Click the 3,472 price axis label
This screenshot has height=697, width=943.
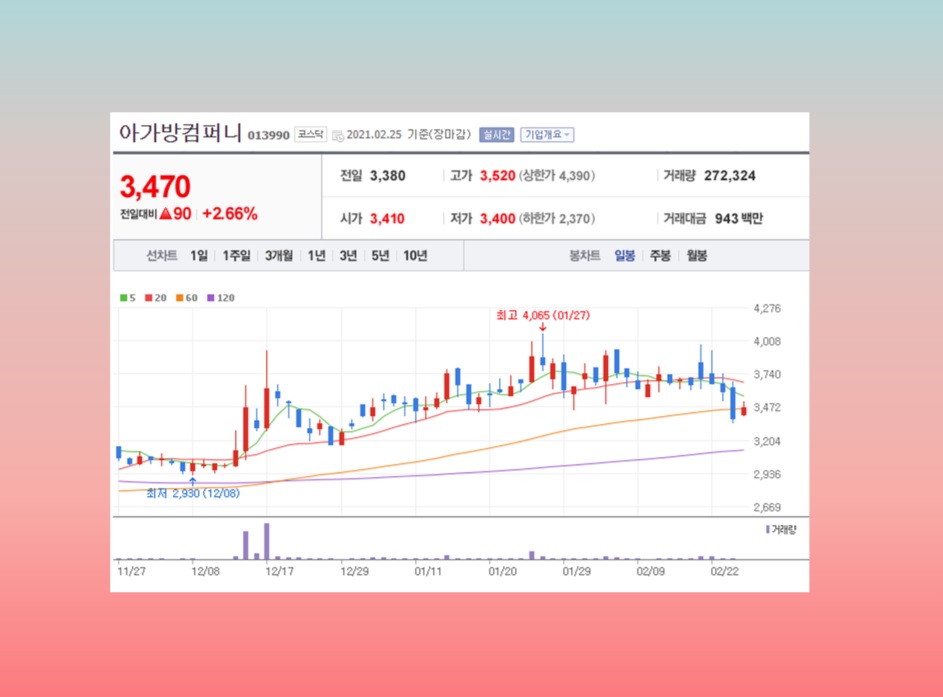pos(767,408)
